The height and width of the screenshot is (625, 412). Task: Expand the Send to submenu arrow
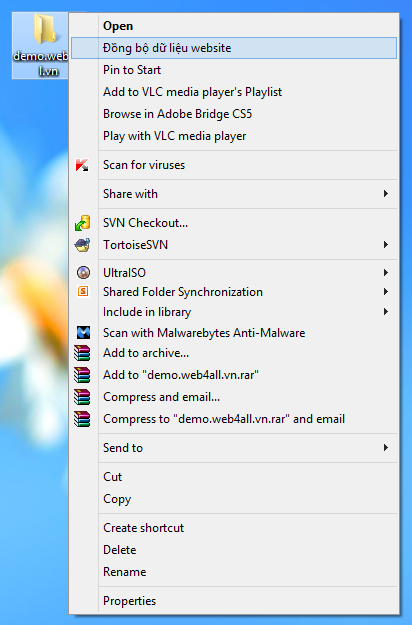(385, 448)
